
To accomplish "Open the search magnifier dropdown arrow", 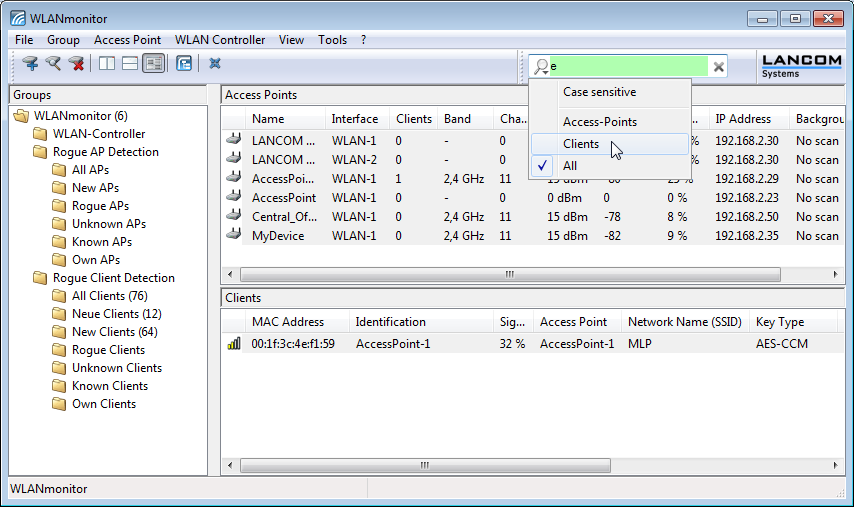I will click(540, 67).
